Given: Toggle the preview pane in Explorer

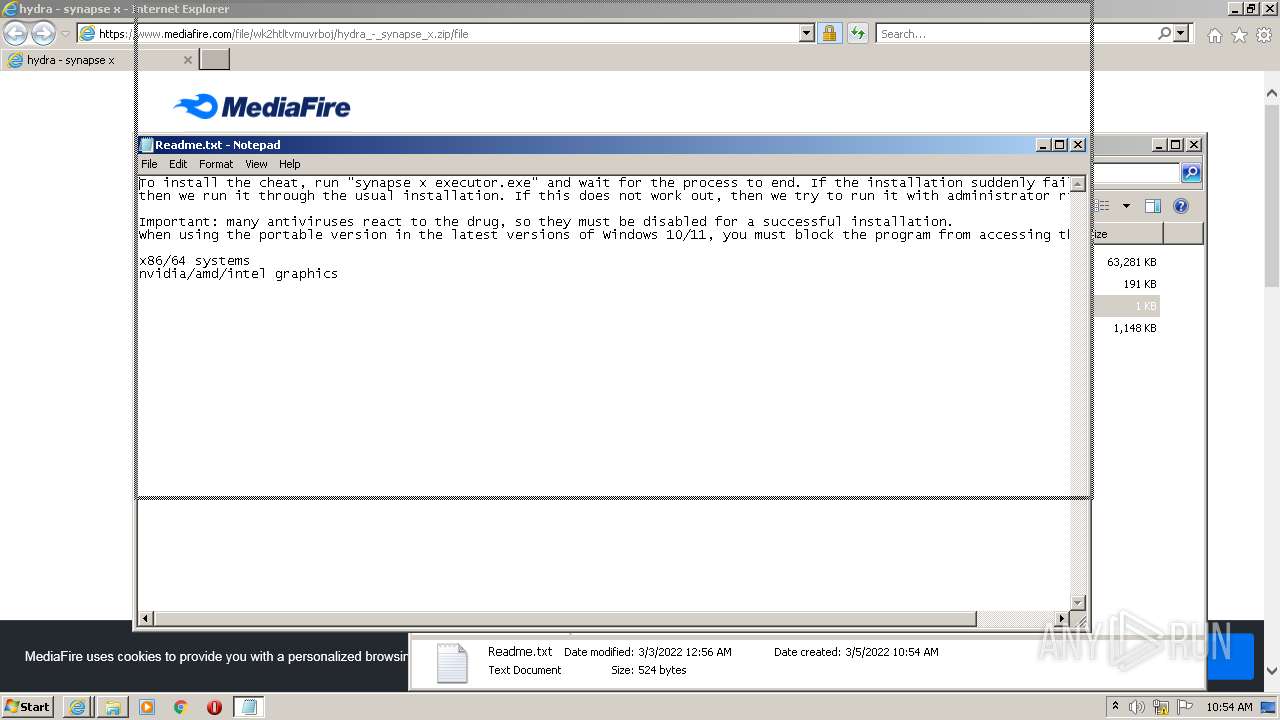Looking at the screenshot, I should [x=1152, y=206].
